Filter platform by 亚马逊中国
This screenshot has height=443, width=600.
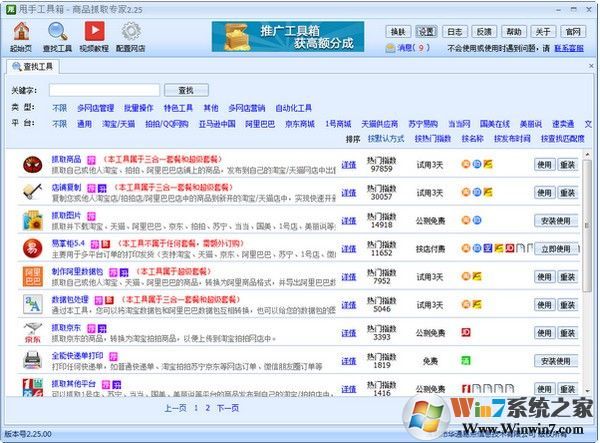point(217,124)
